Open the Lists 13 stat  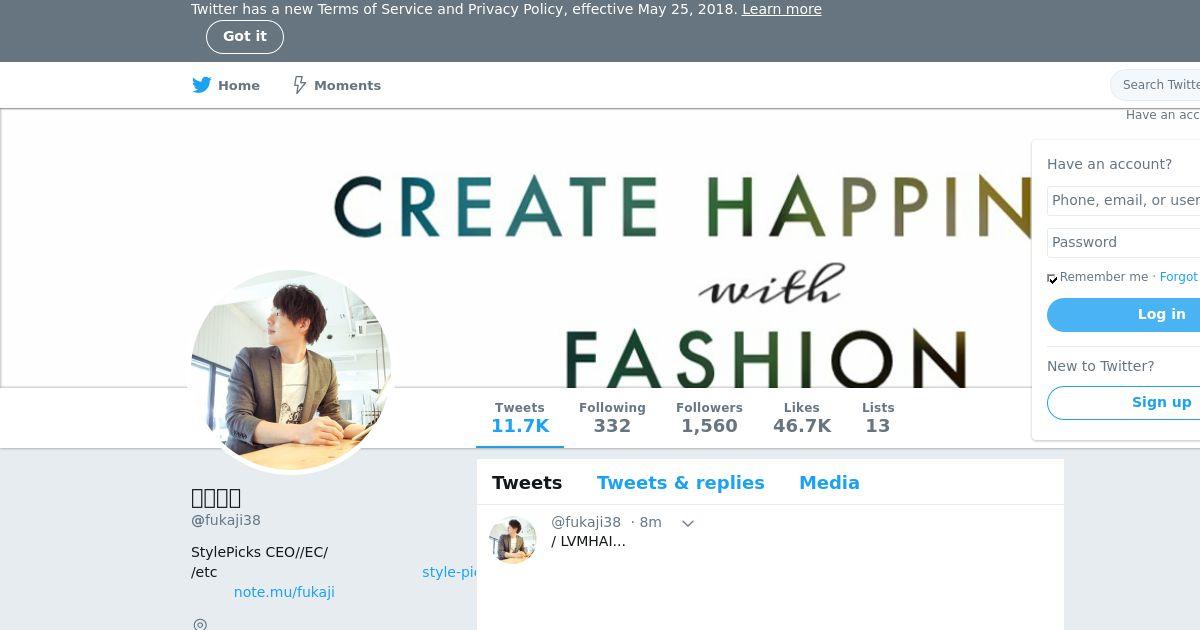tap(878, 418)
